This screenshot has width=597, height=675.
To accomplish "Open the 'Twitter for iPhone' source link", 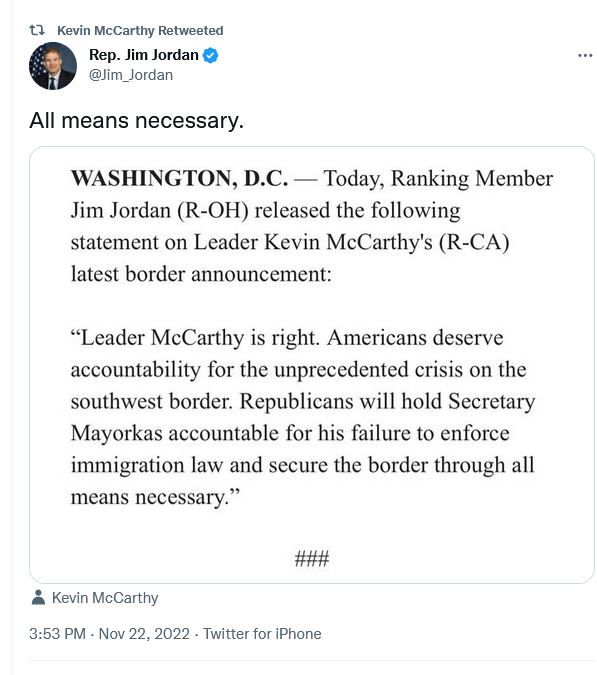I will [262, 634].
